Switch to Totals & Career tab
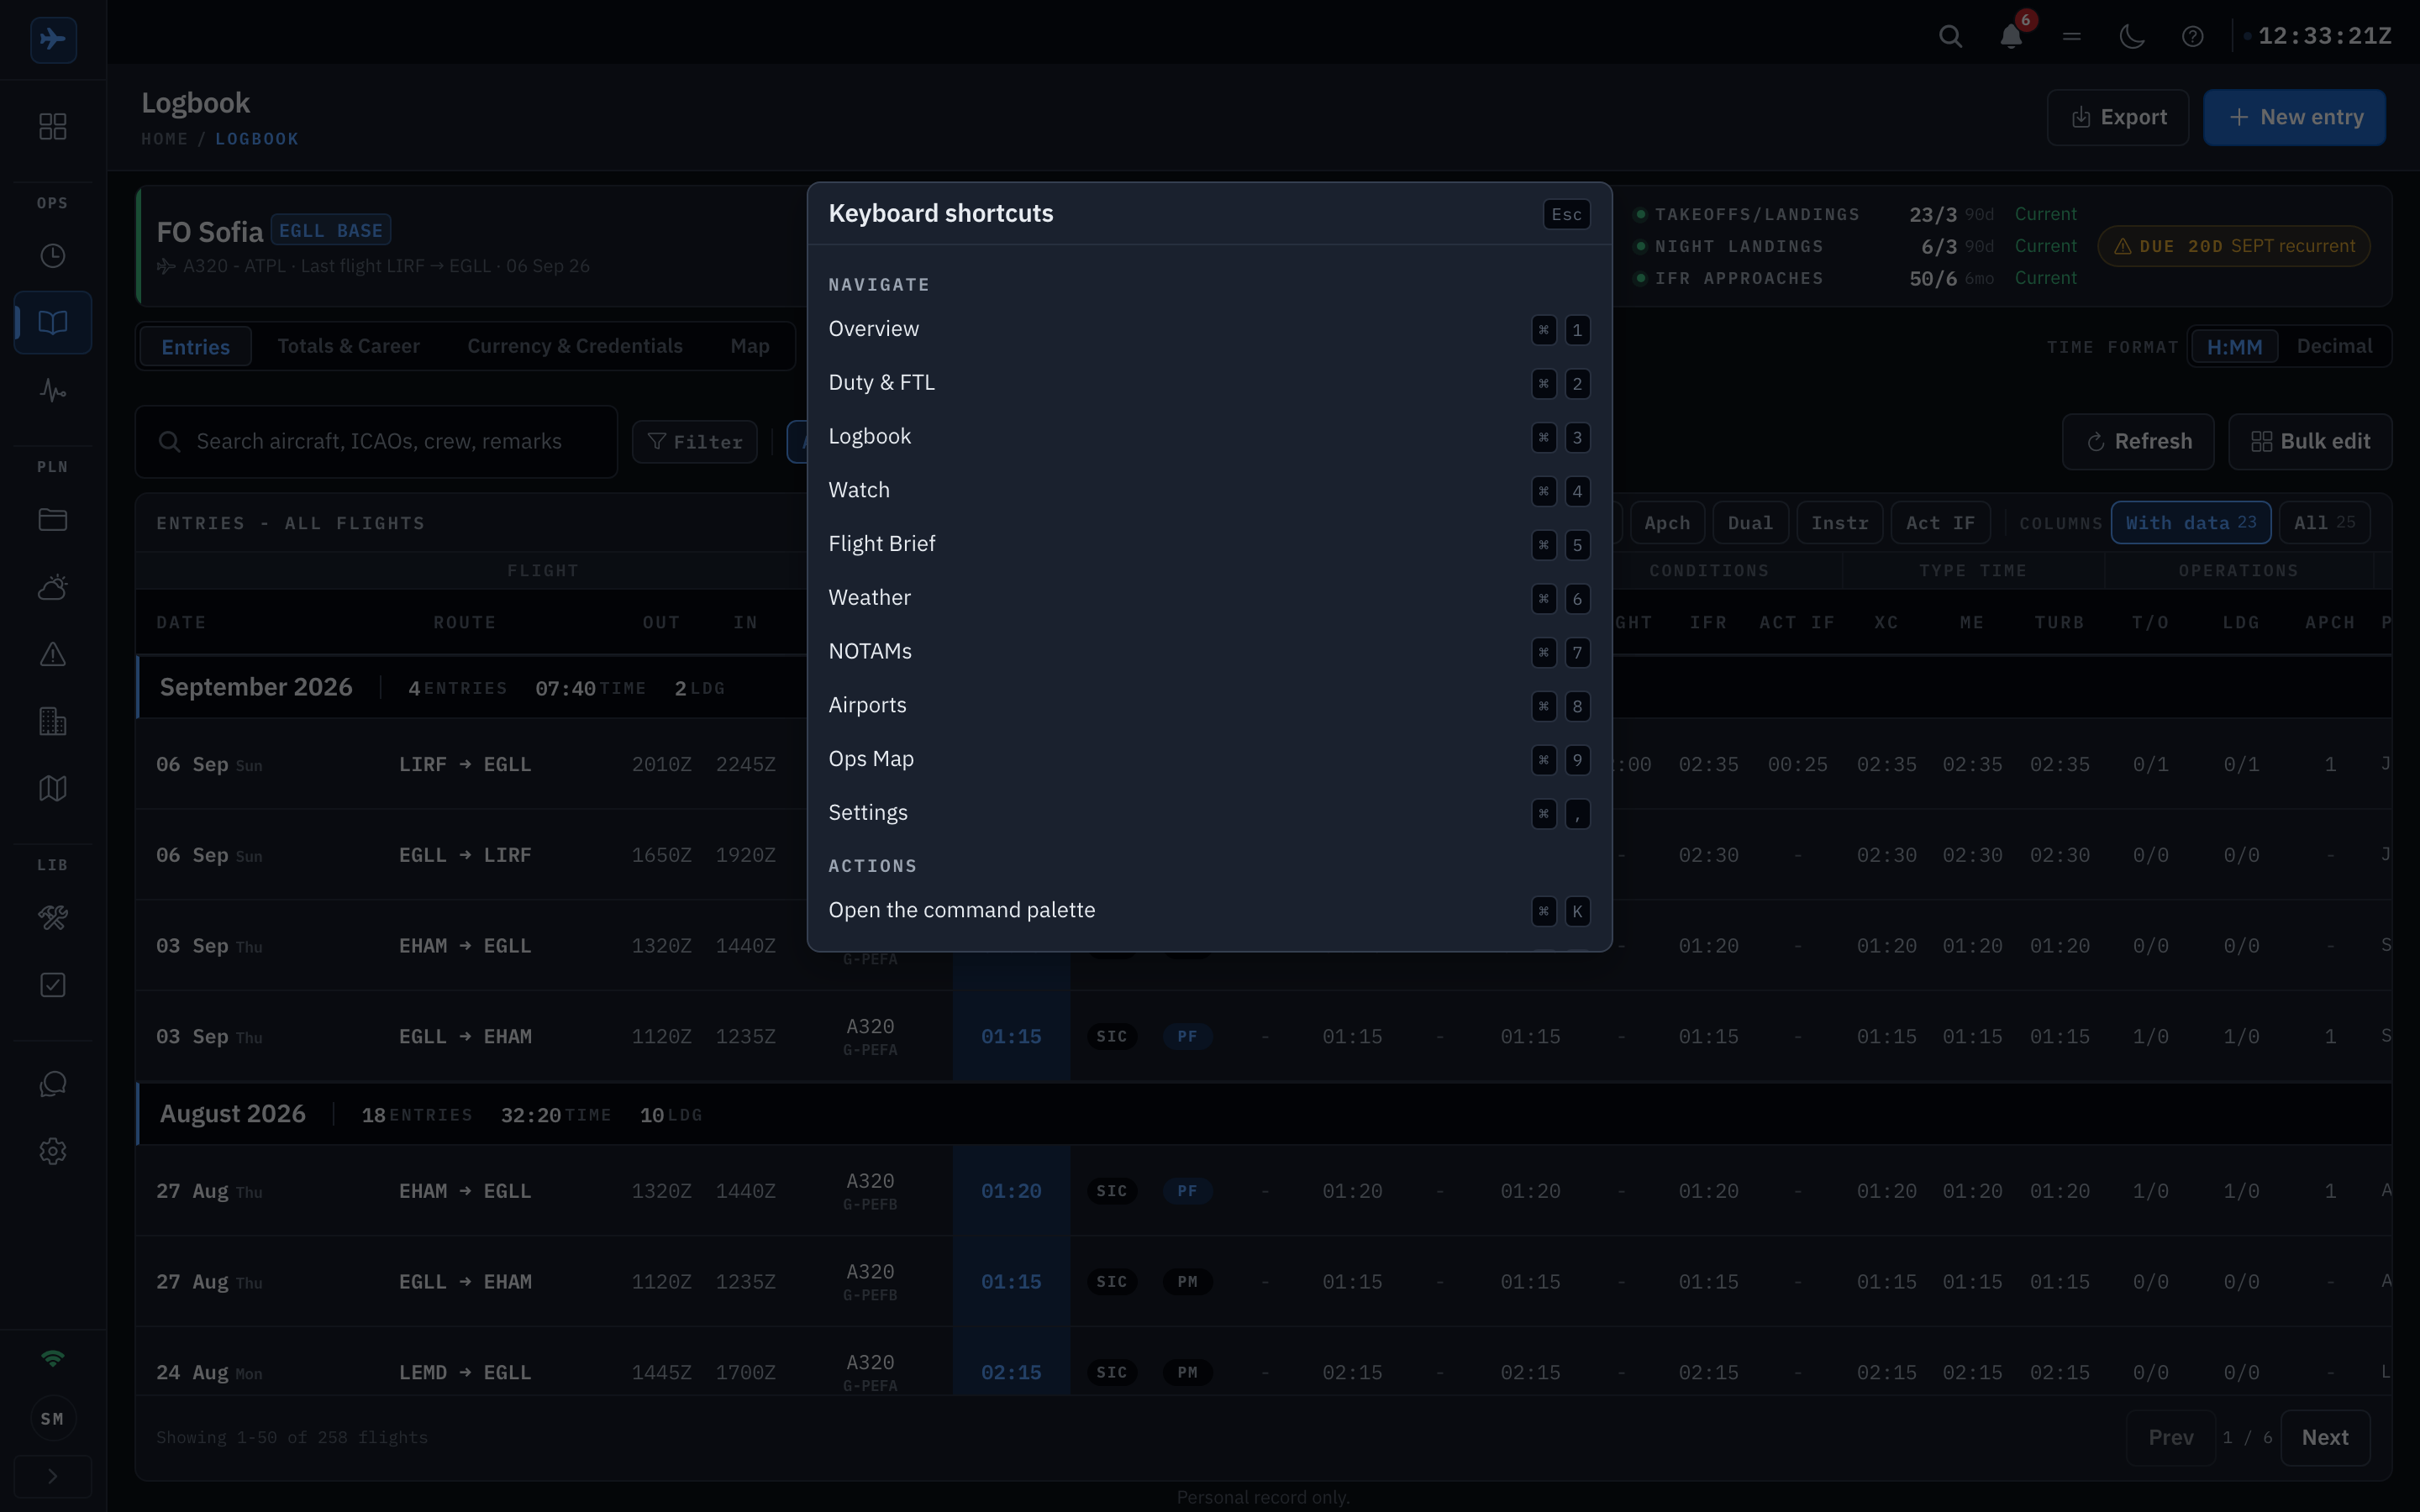Screen dimensions: 2420x1512 [348, 347]
